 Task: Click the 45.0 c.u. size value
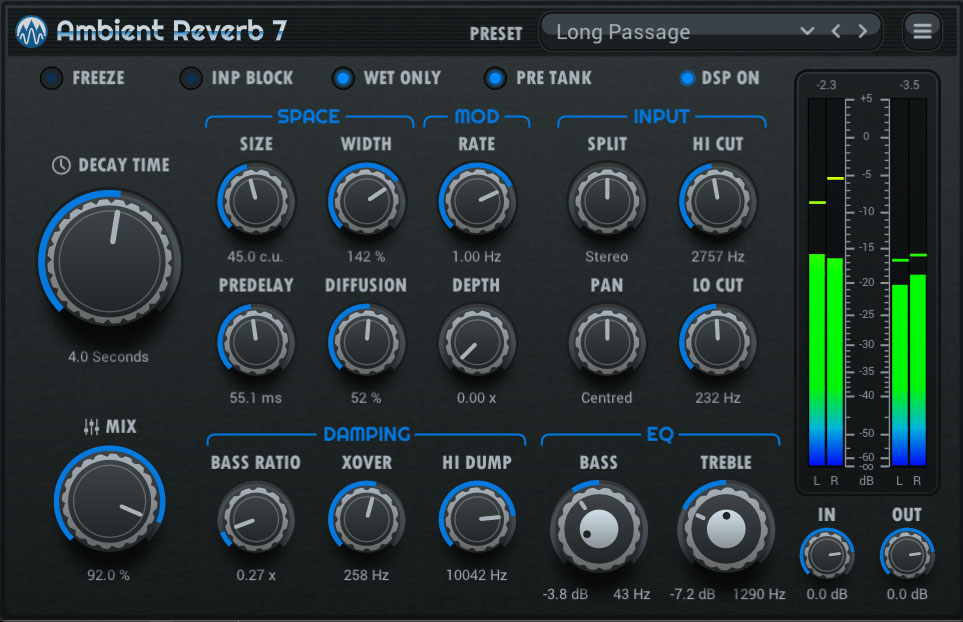255,257
